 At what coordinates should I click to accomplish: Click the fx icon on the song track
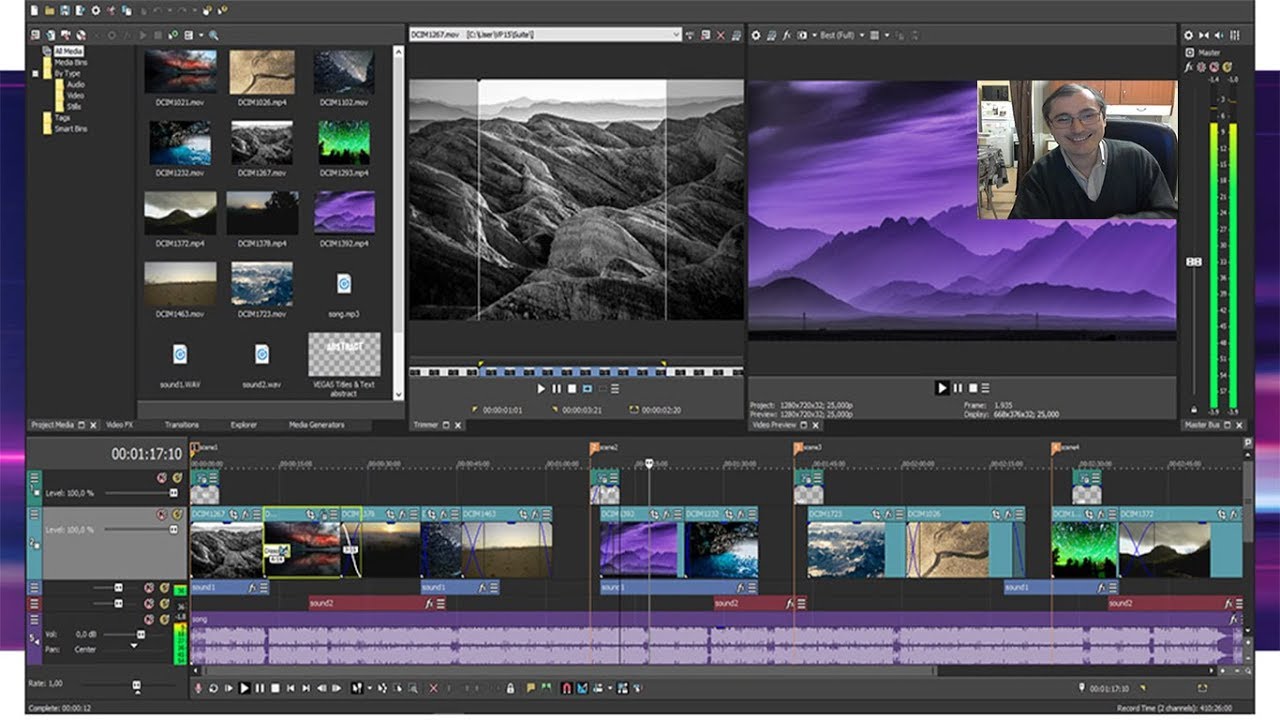[x=1234, y=620]
